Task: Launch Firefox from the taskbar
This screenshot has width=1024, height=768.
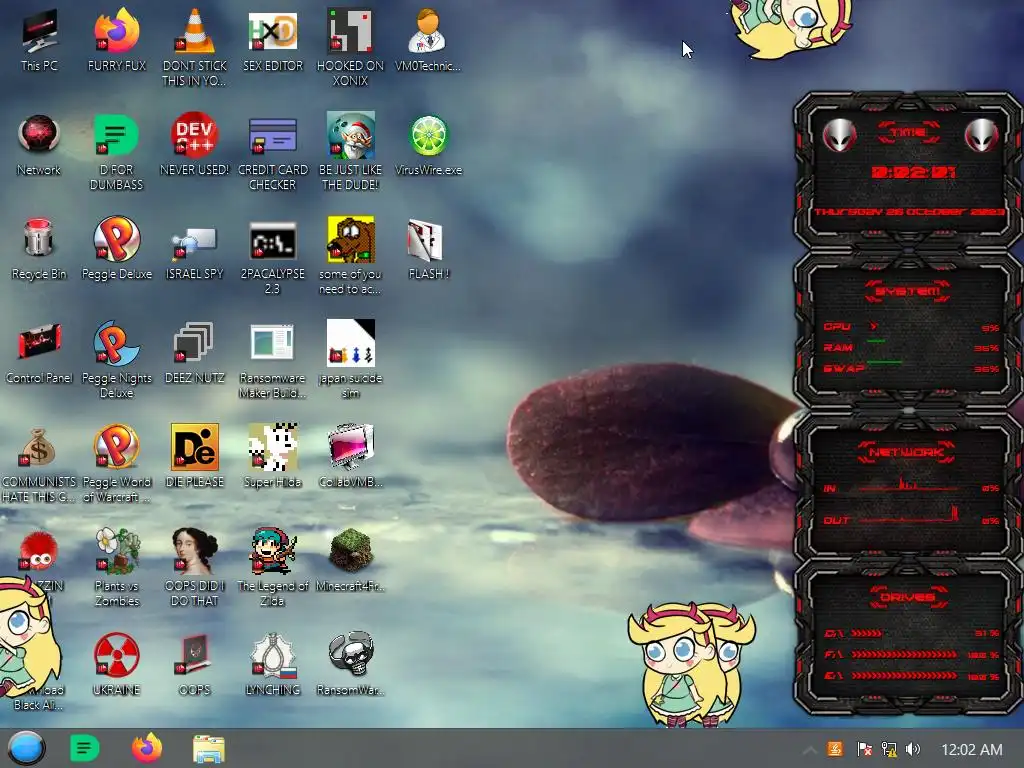Action: click(146, 748)
